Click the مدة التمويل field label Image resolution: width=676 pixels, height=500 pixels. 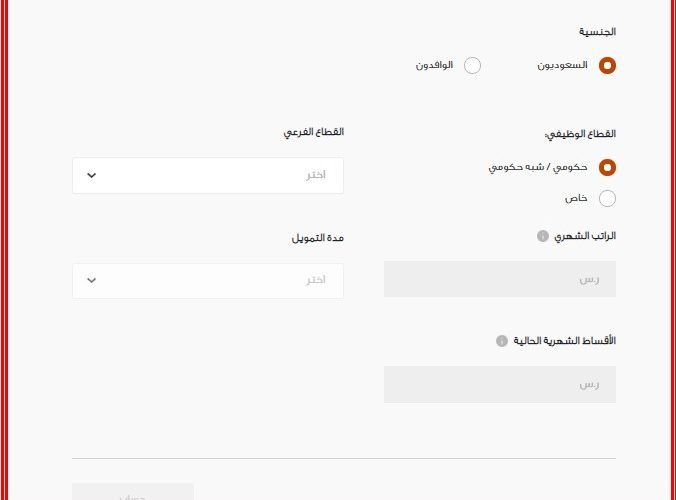coord(317,238)
